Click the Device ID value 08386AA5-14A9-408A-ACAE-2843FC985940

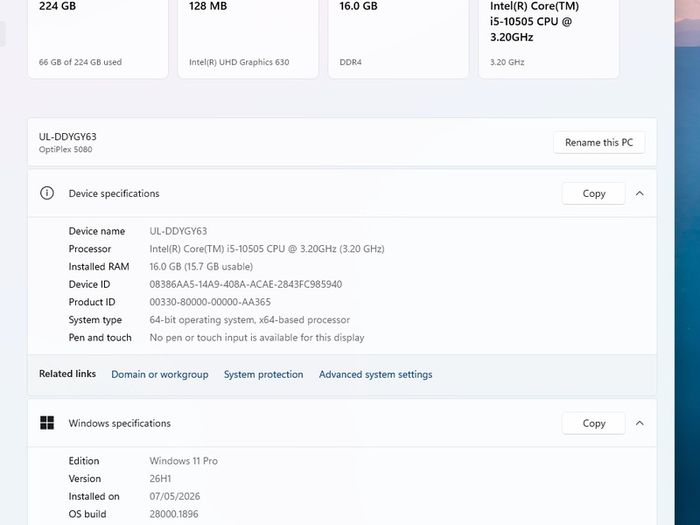coord(246,284)
